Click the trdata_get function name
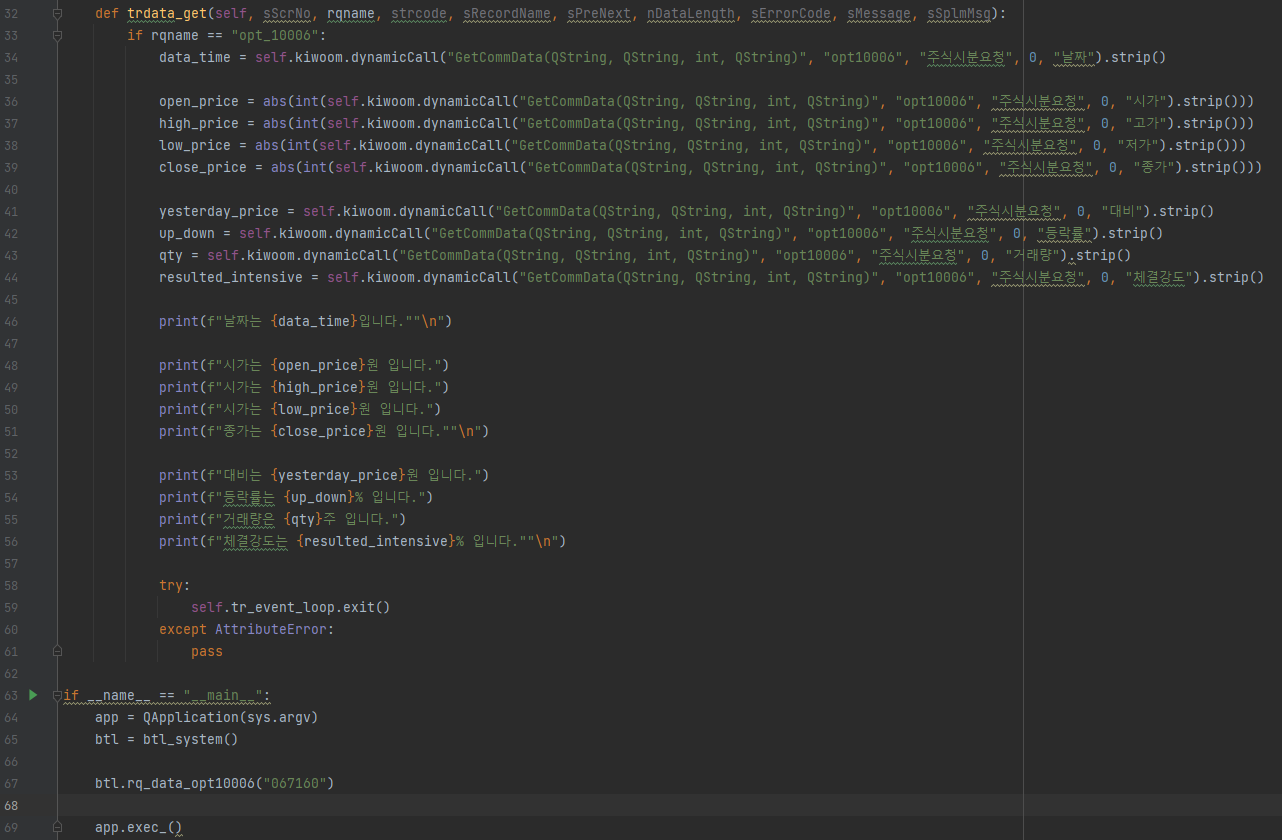Viewport: 1282px width, 840px height. (x=167, y=14)
